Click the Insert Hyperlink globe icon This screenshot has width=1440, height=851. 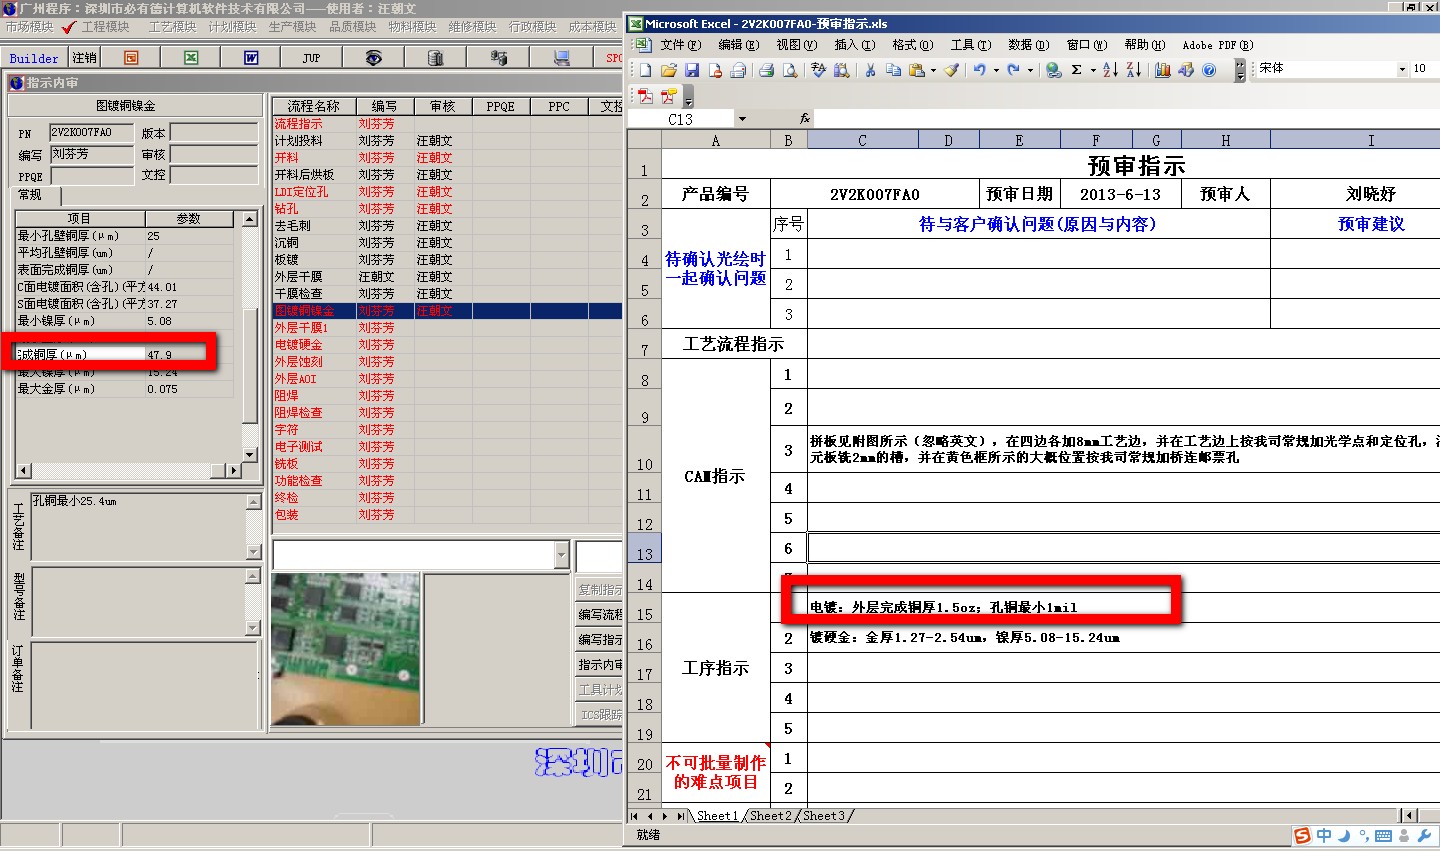(1053, 70)
